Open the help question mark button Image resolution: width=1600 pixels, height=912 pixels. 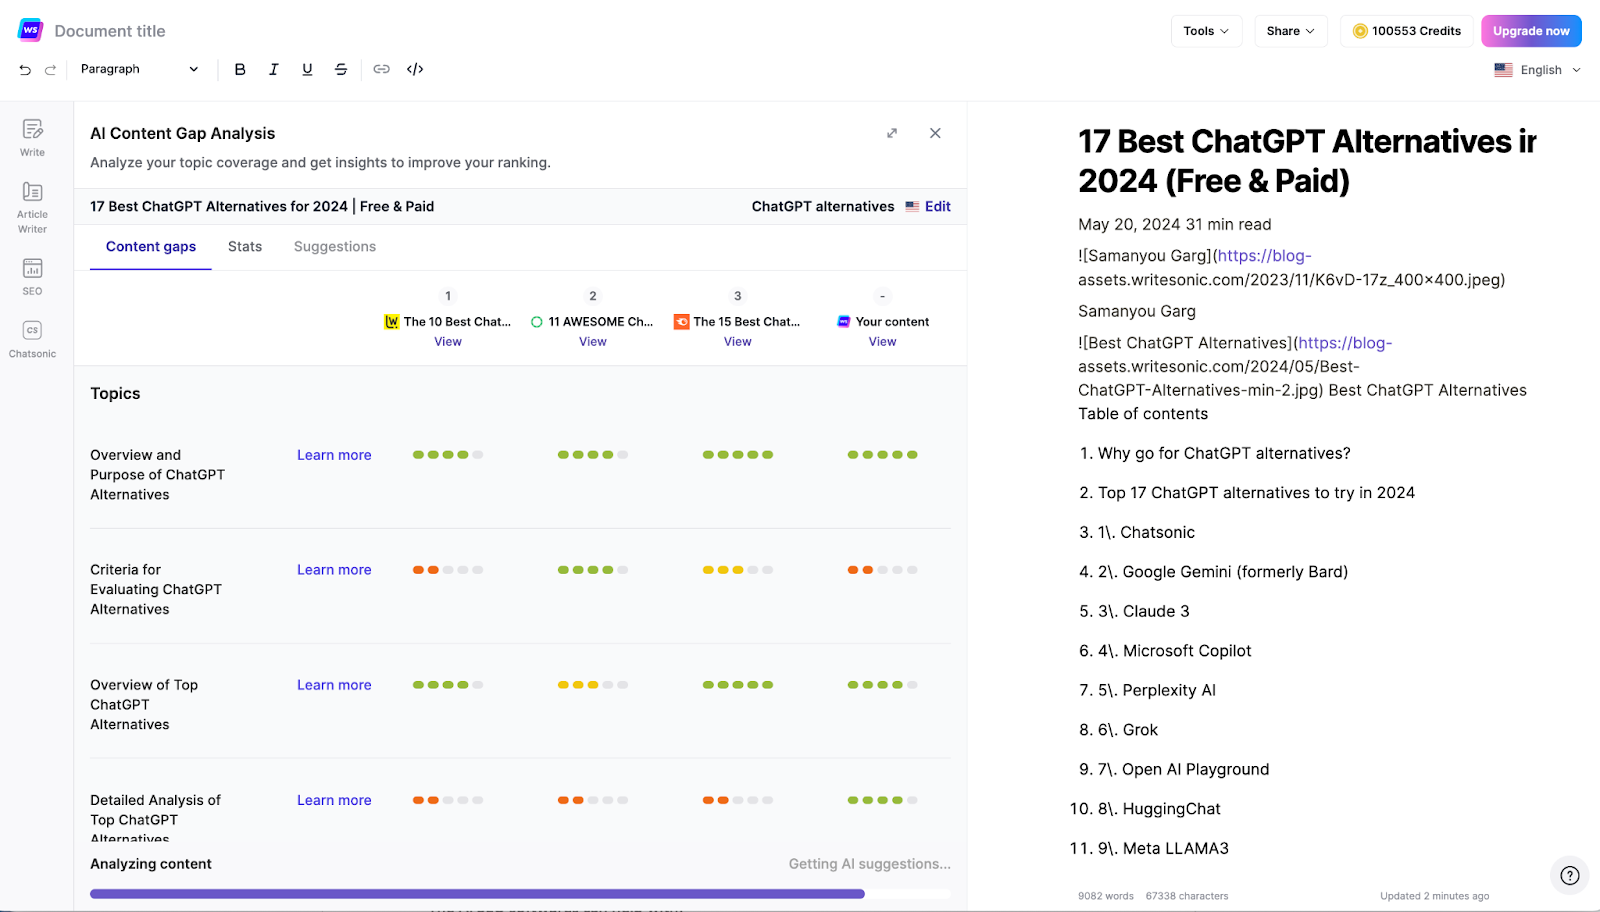[x=1570, y=875]
